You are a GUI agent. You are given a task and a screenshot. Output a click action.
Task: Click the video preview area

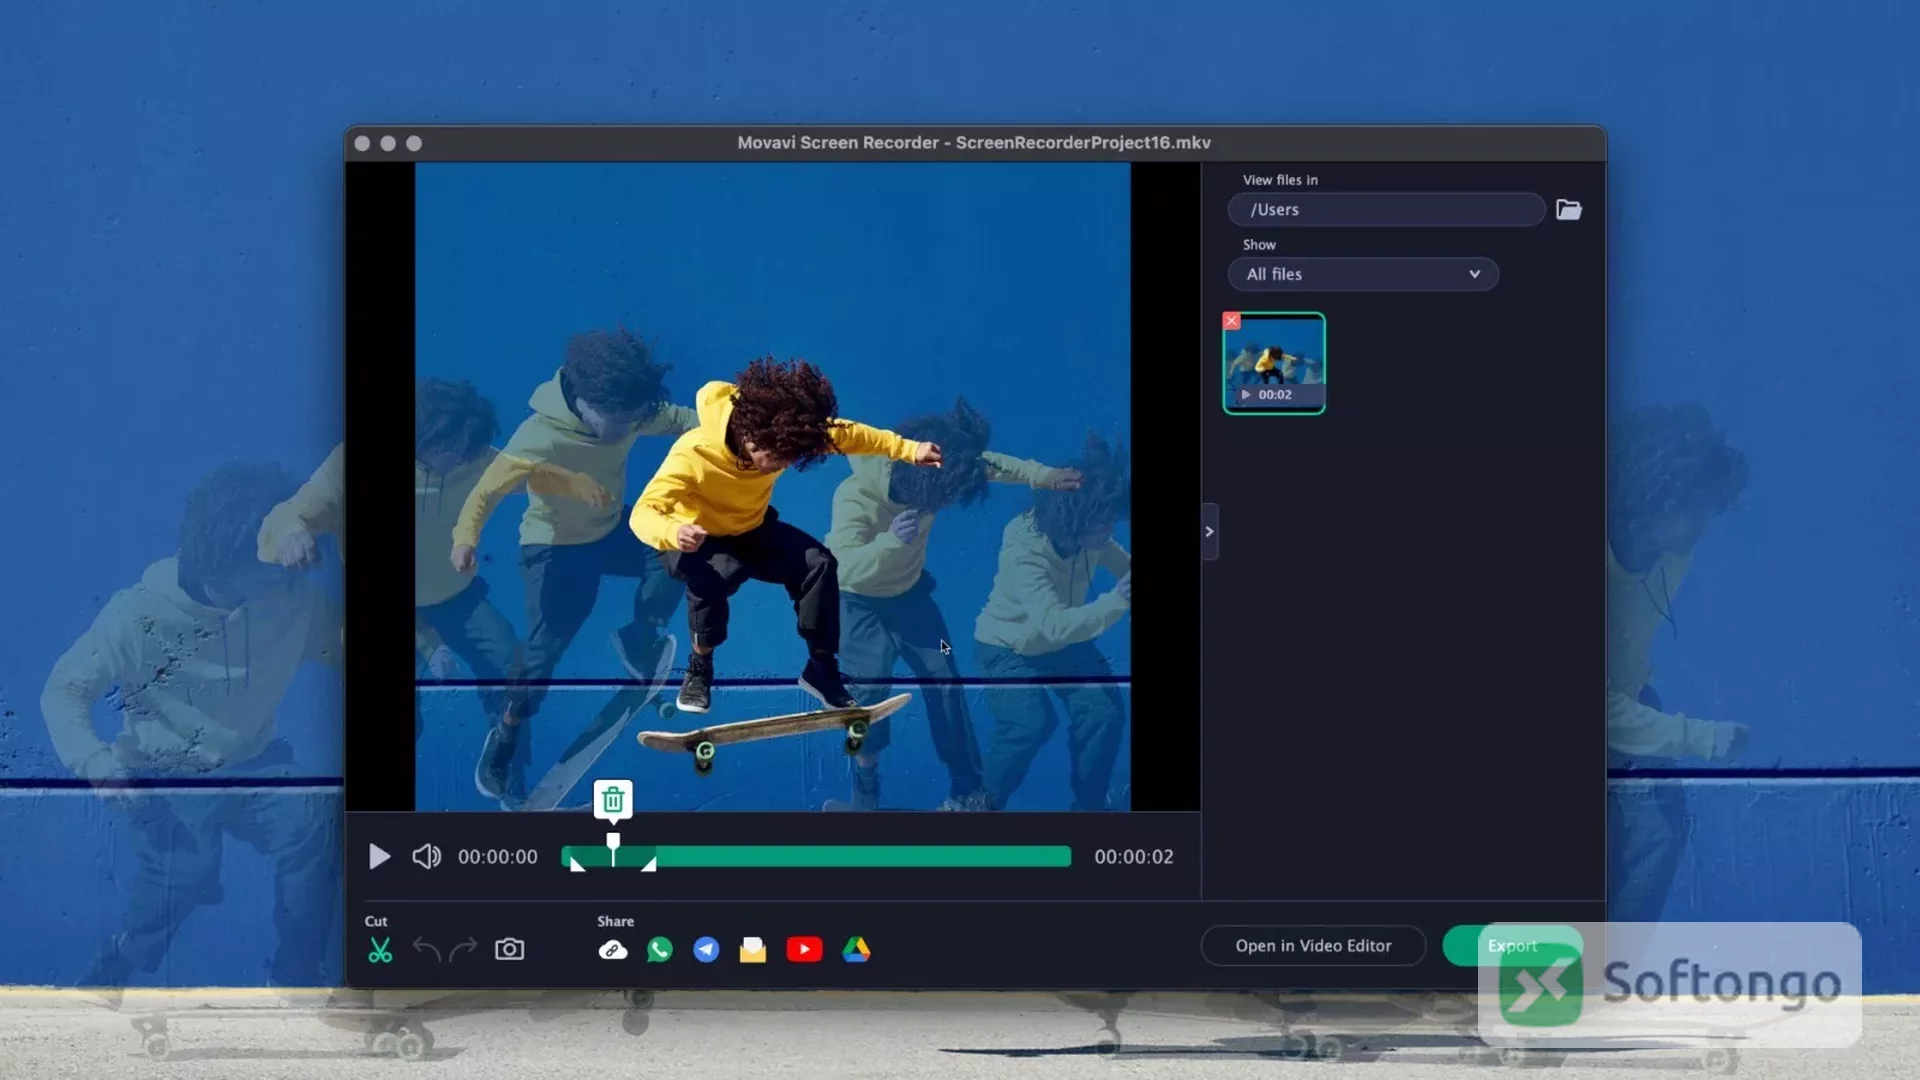click(773, 487)
